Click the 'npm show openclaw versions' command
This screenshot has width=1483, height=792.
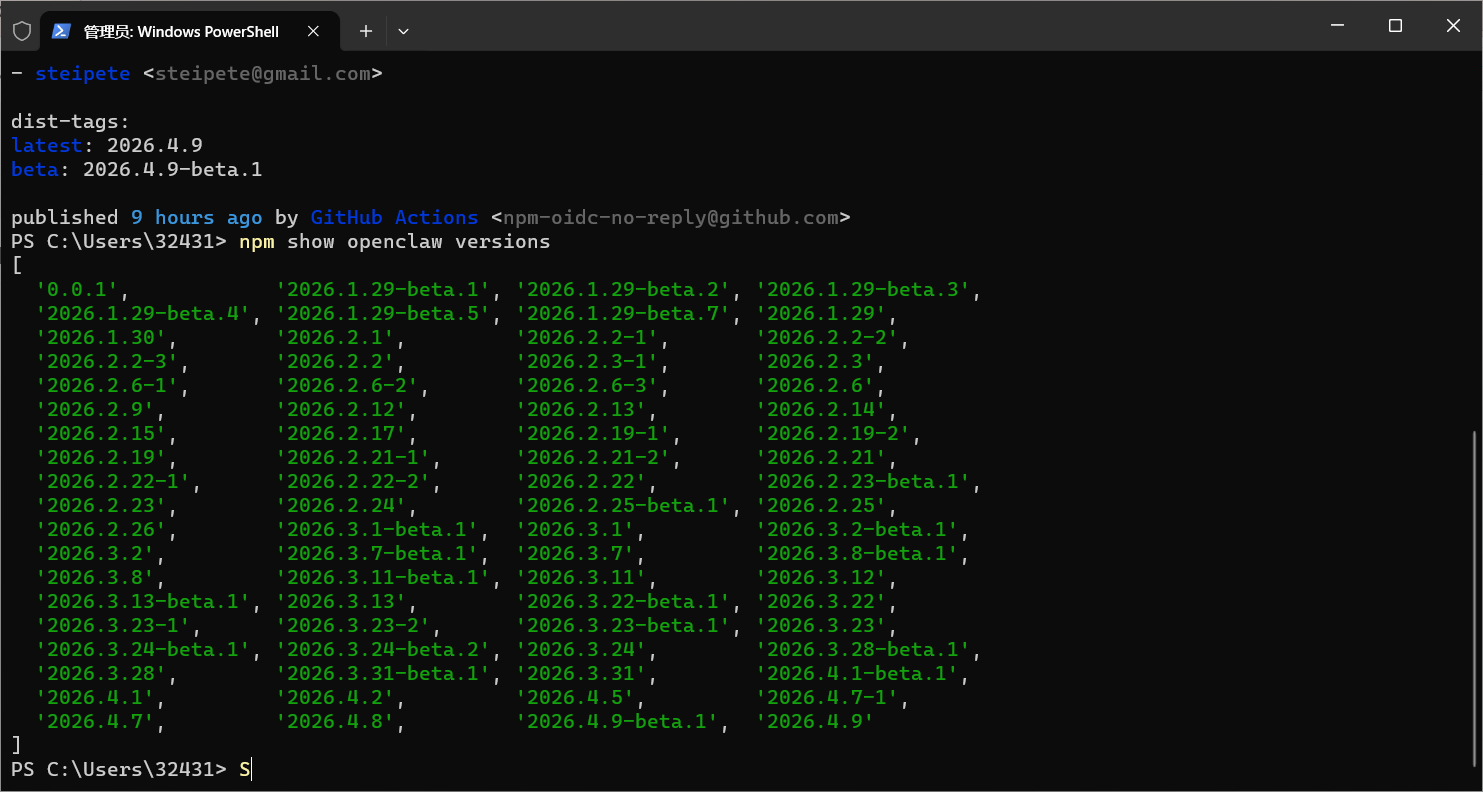(x=394, y=241)
